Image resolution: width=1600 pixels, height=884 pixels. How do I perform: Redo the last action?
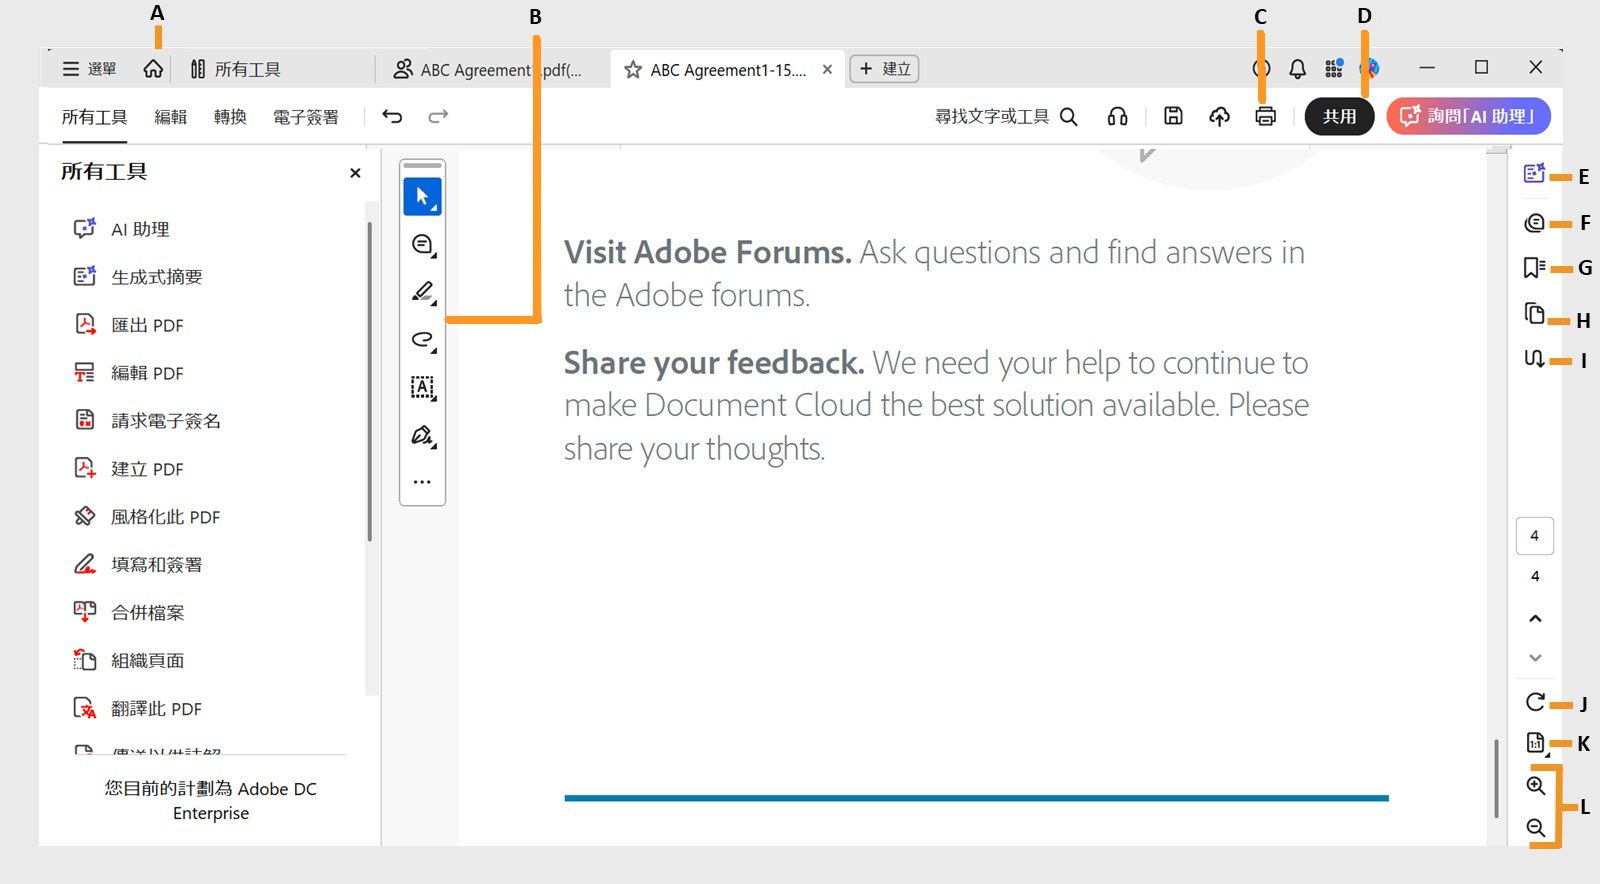pos(438,116)
